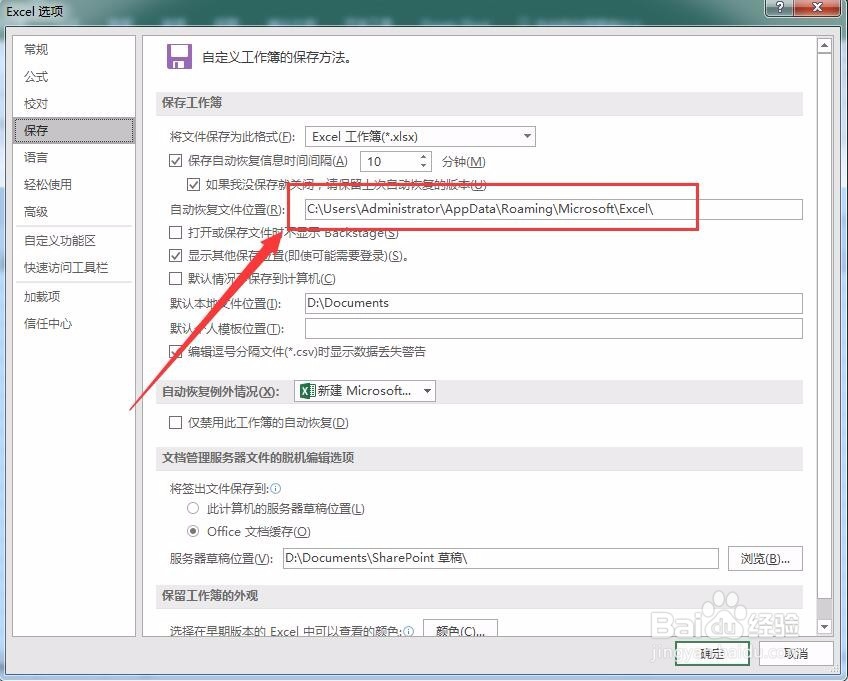848x681 pixels.
Task: Increase AutoRecover minutes with up arrow
Action: tap(423, 156)
